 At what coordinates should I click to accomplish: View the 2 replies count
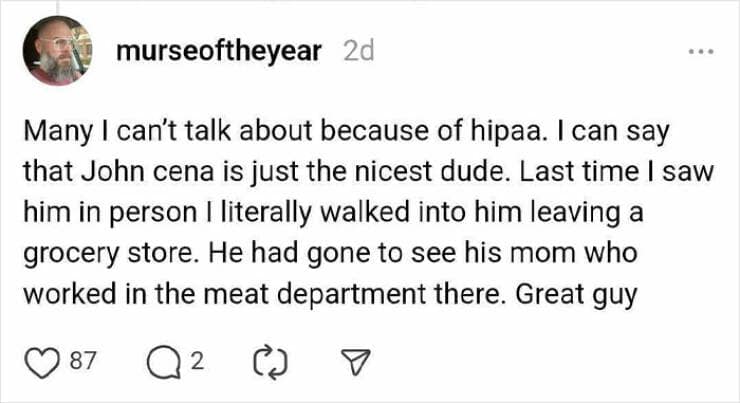tap(197, 361)
